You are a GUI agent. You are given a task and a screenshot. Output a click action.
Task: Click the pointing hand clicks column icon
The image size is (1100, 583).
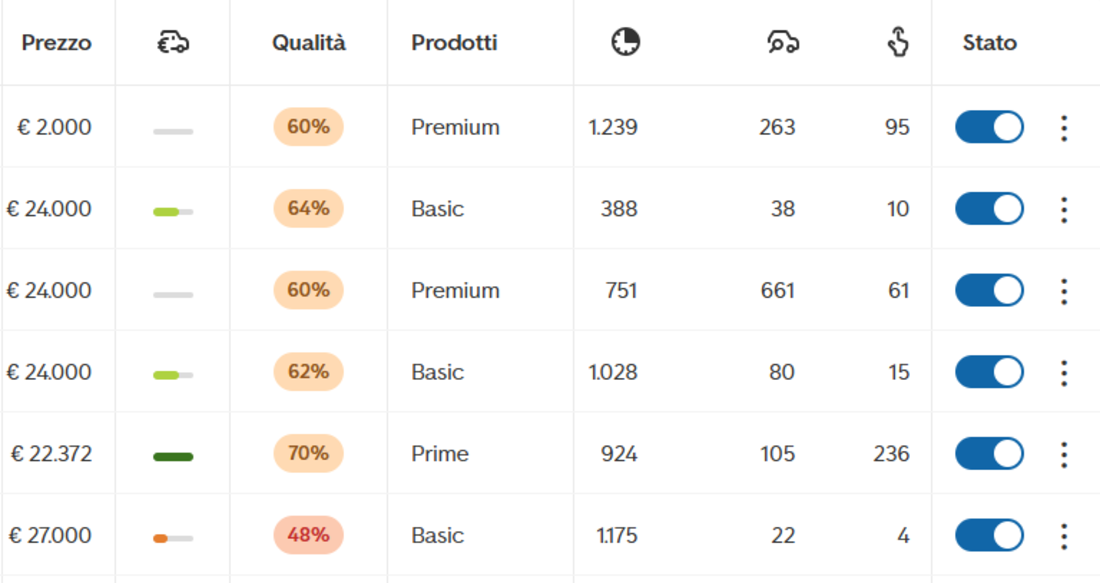[x=897, y=42]
